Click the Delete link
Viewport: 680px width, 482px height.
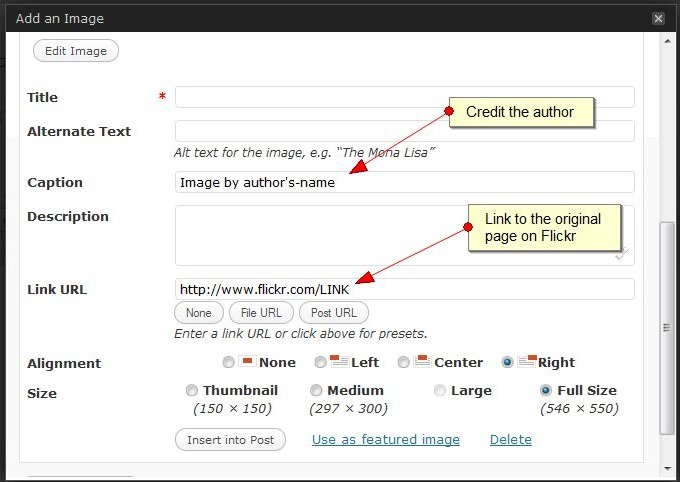point(510,439)
